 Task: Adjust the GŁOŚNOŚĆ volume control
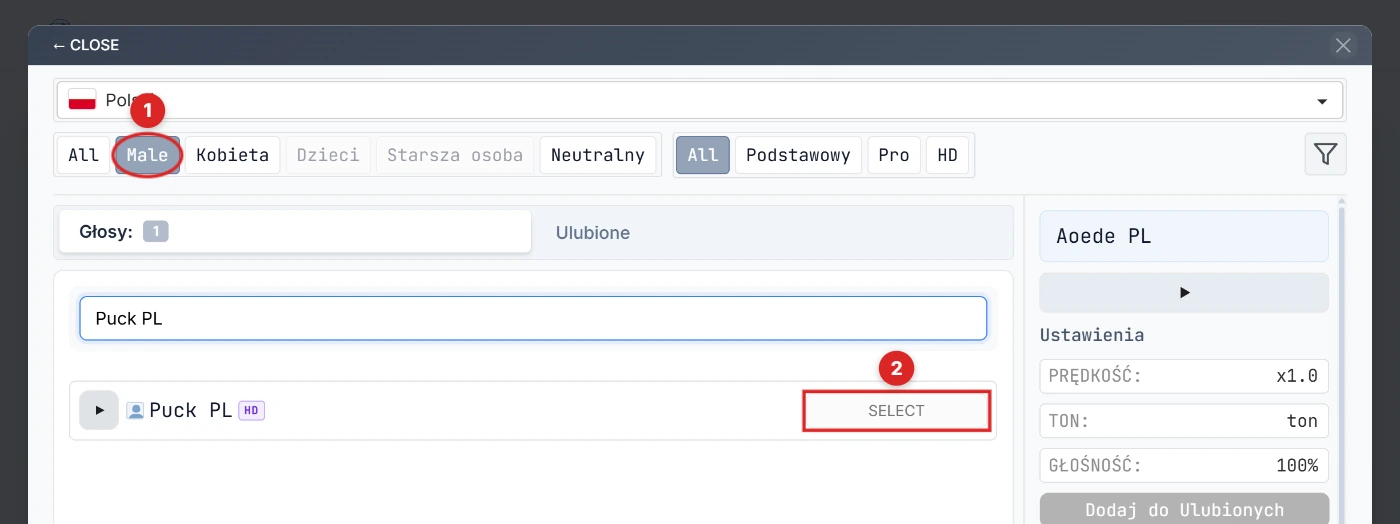[x=1184, y=465]
